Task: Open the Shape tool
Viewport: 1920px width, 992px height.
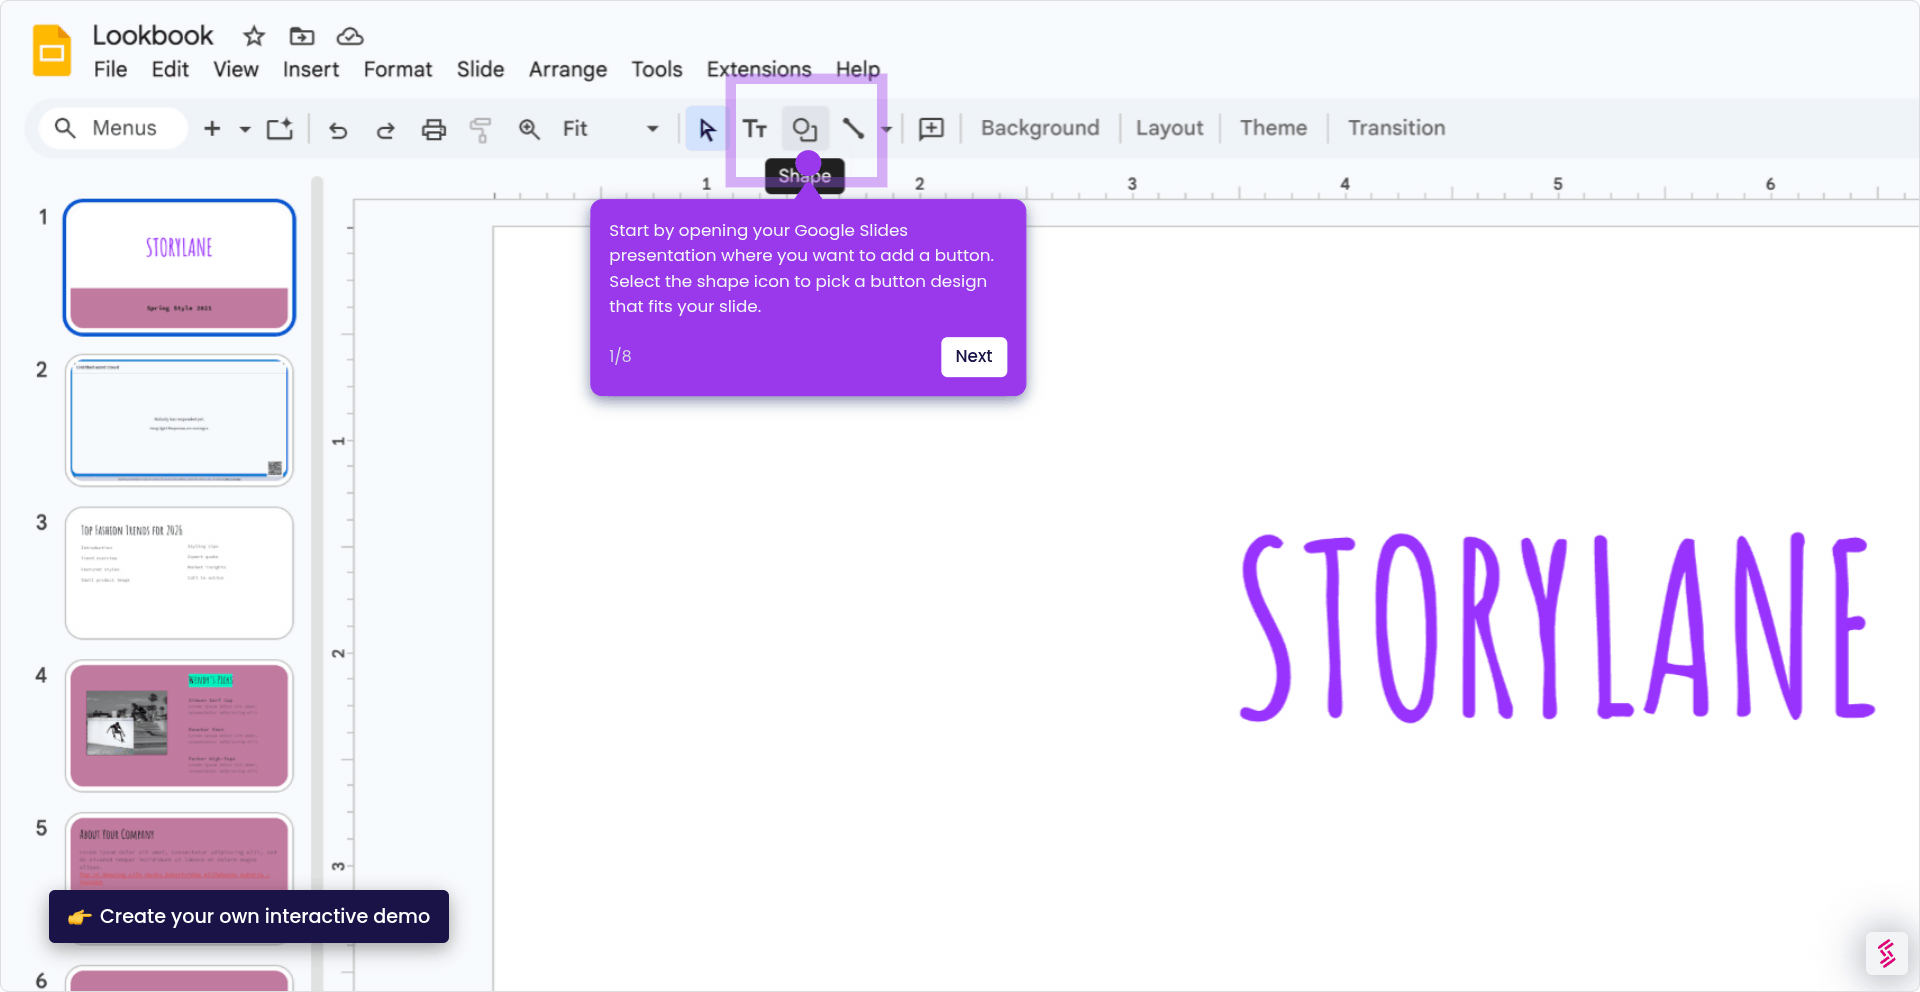Action: 805,129
